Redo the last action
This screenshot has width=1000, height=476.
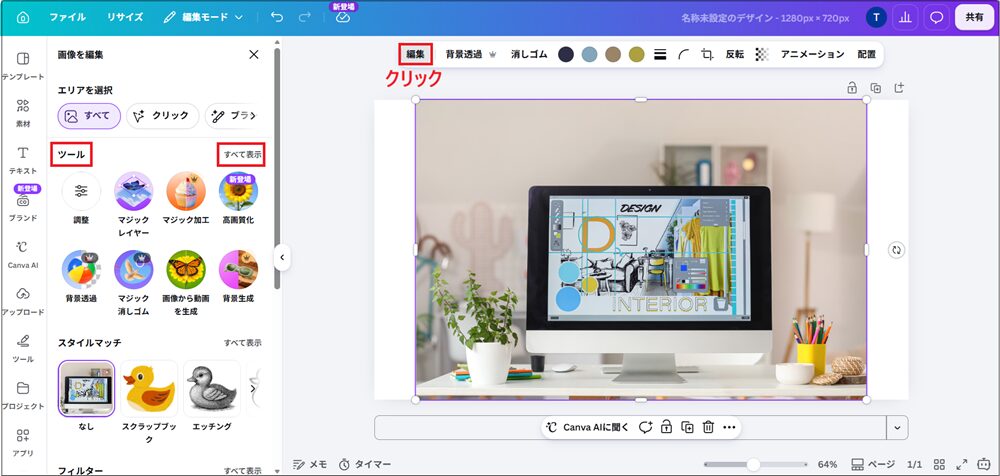point(305,17)
